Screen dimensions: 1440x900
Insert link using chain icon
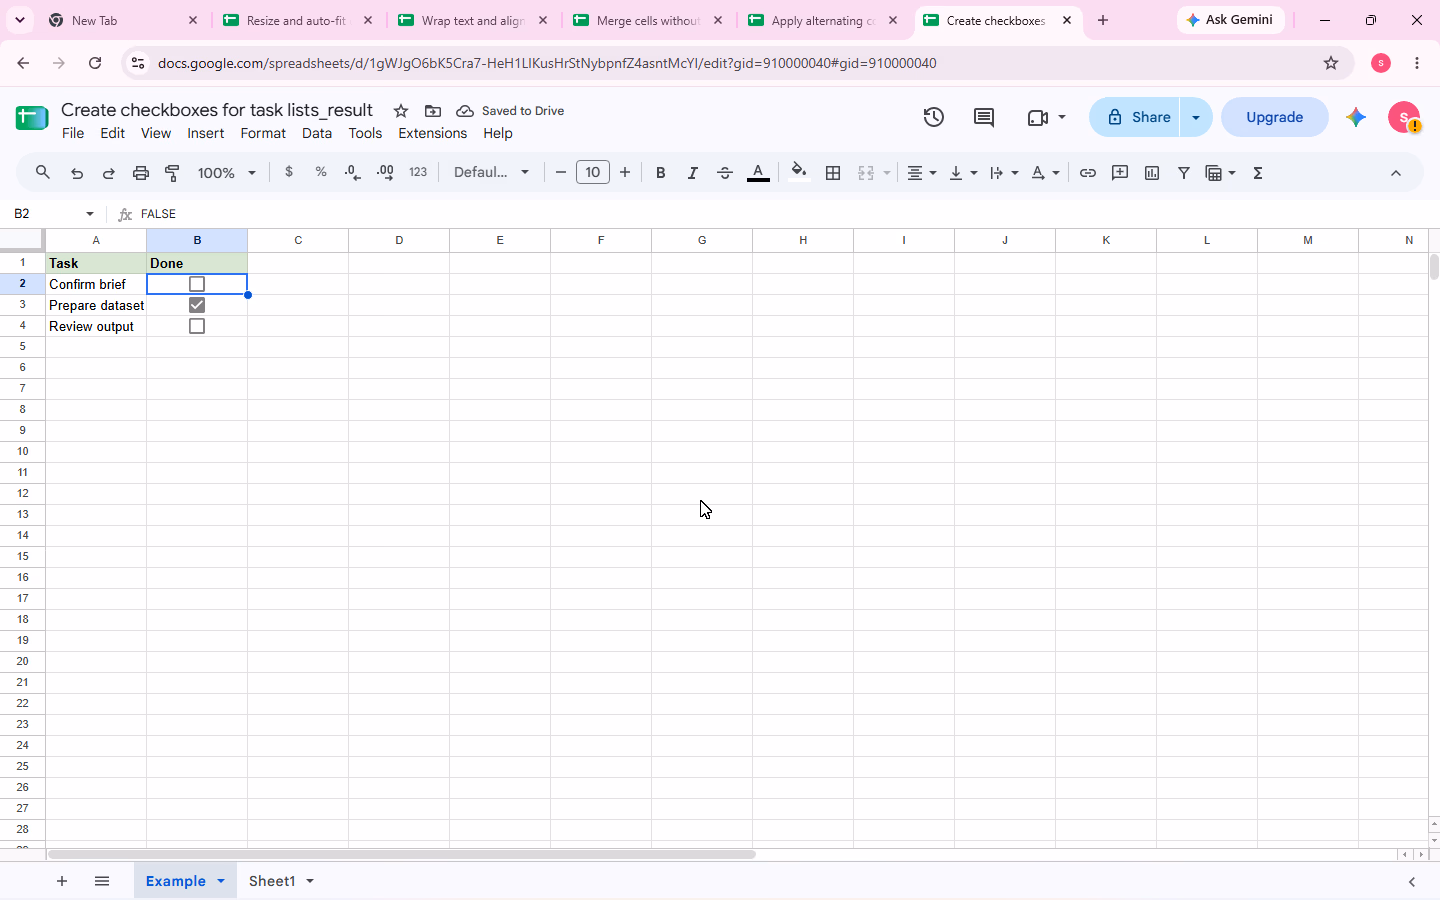pos(1088,173)
